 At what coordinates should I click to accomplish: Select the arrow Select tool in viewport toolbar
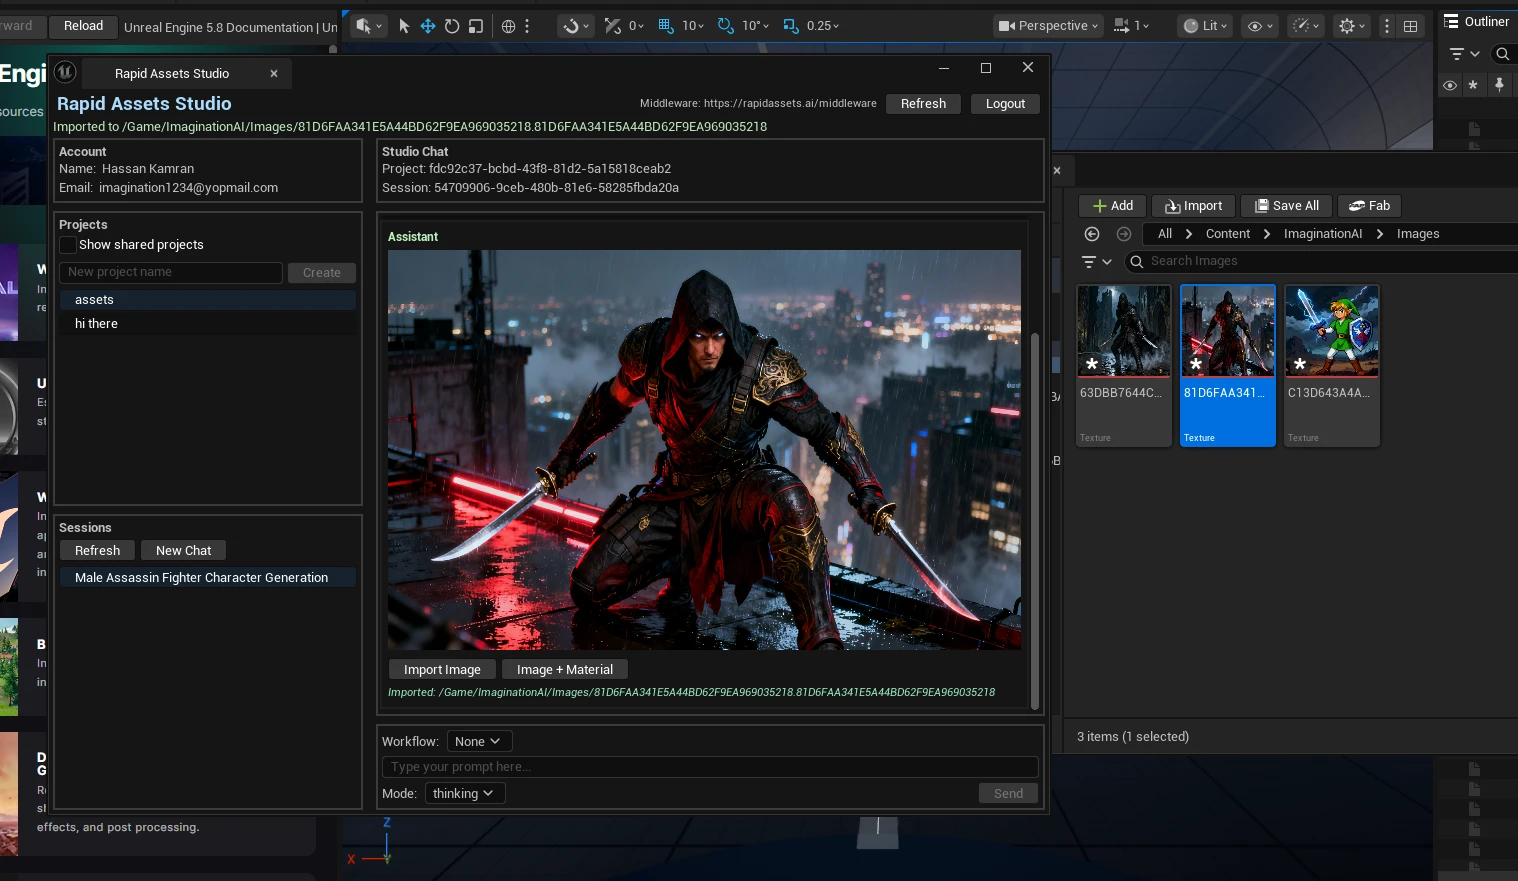404,26
